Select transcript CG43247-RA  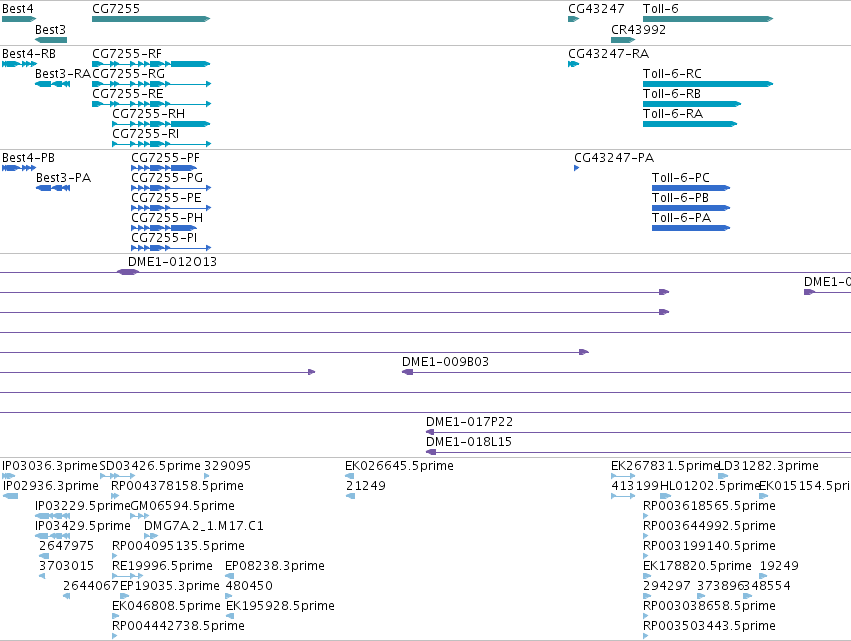pos(574,64)
